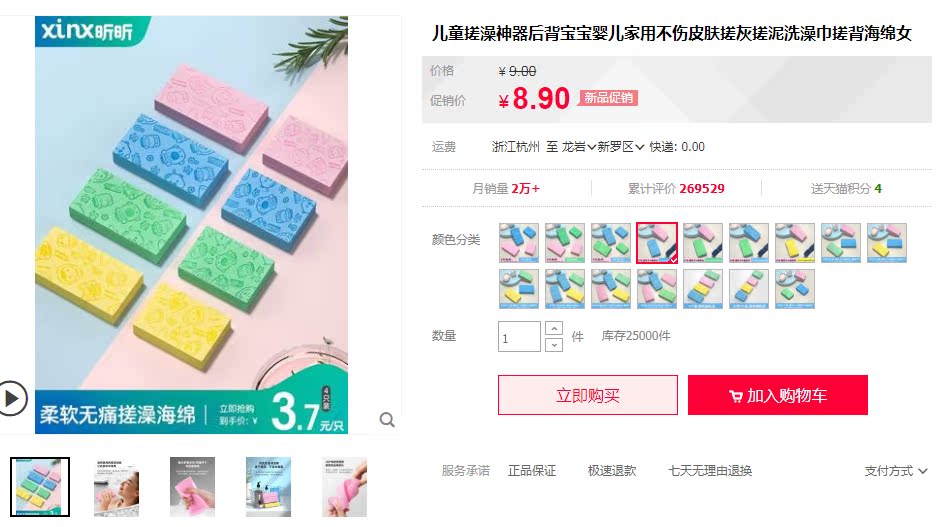The width and height of the screenshot is (946, 527).
Task: Click 加入购物车 add to cart button
Action: coord(778,395)
